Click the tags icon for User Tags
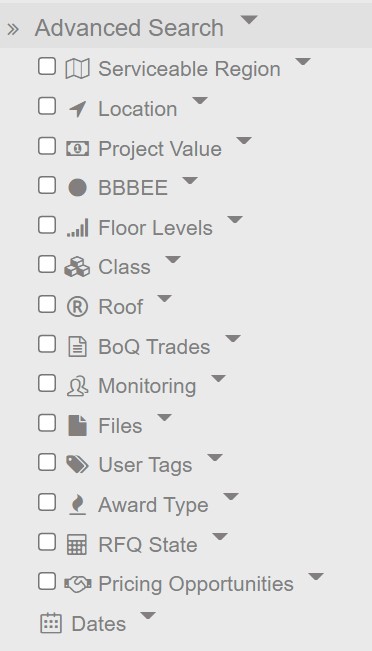This screenshot has width=372, height=651. pyautogui.click(x=77, y=464)
